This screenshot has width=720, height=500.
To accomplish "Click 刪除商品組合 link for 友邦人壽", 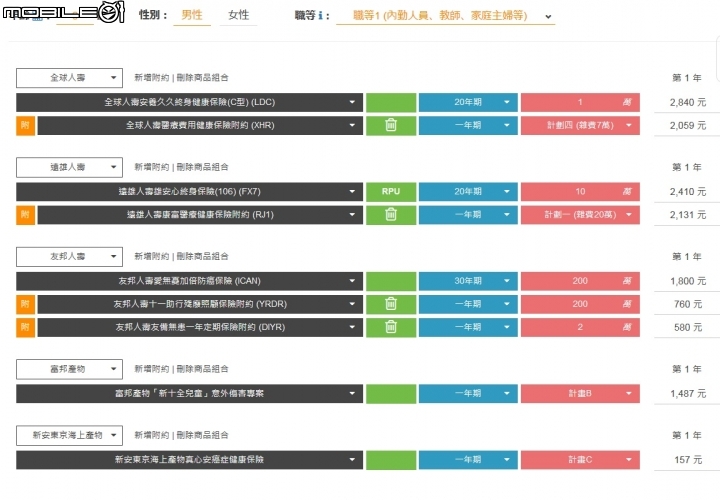I will pyautogui.click(x=202, y=257).
